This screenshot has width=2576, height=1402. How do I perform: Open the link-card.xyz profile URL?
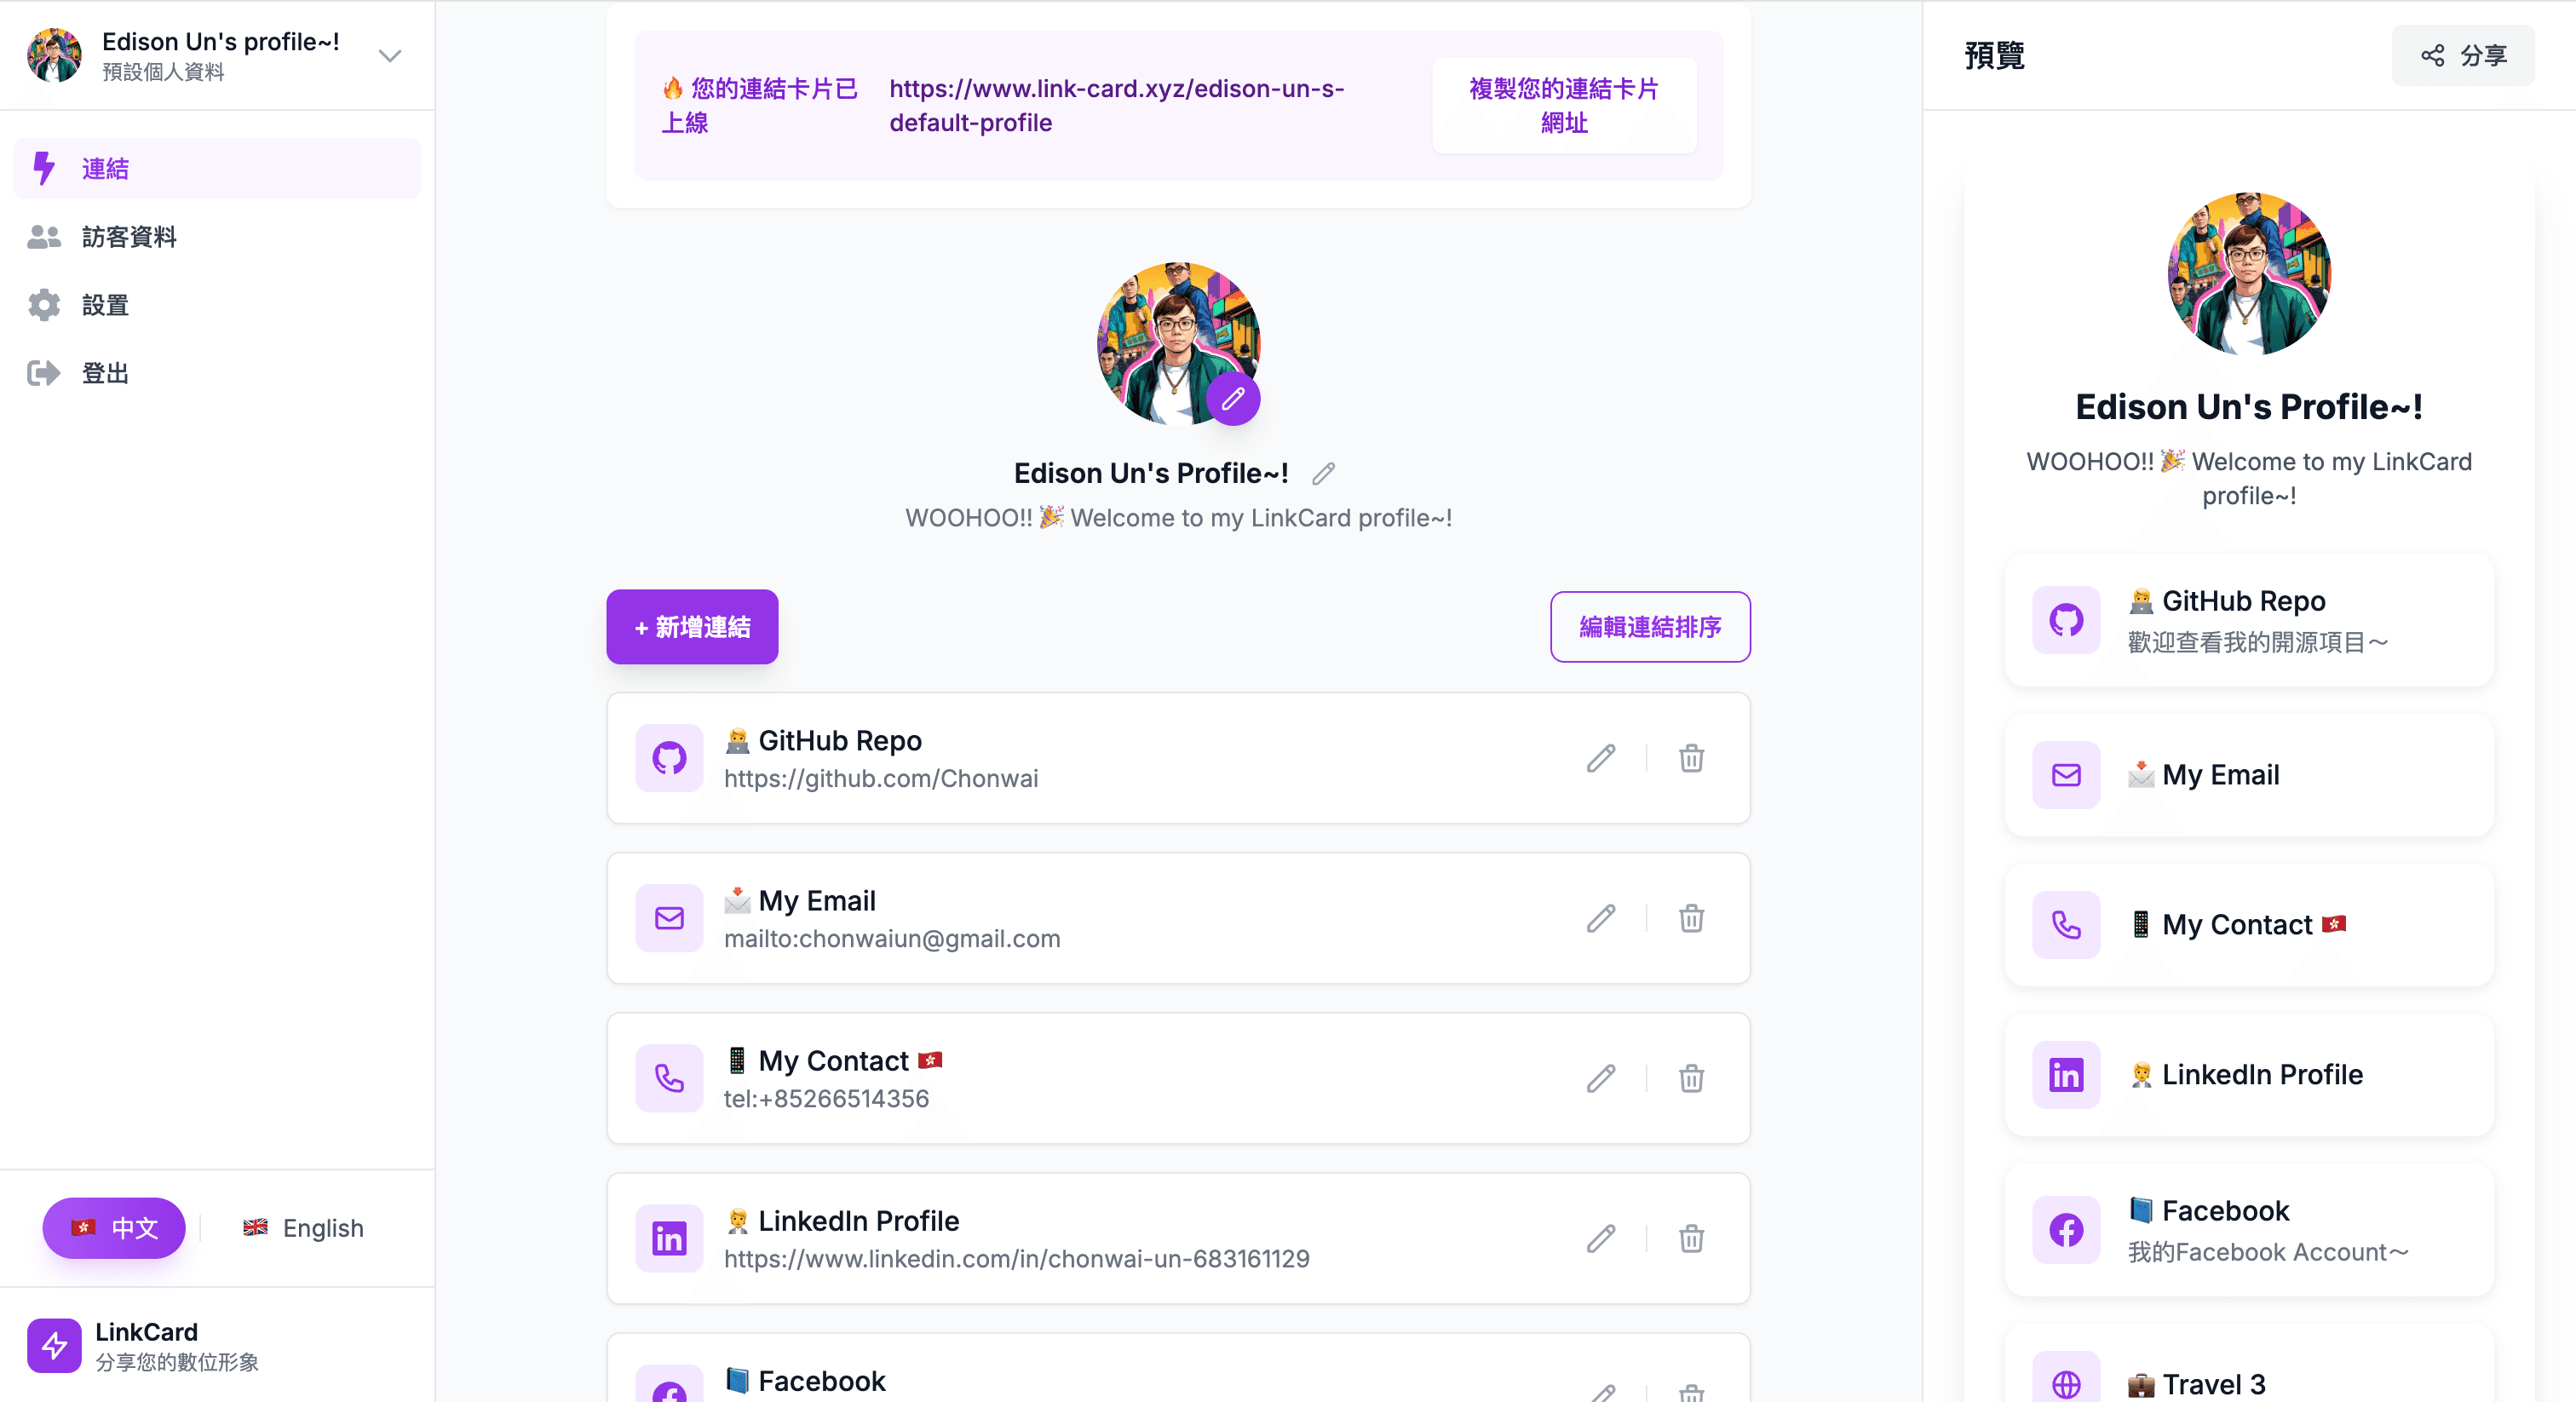click(1117, 105)
